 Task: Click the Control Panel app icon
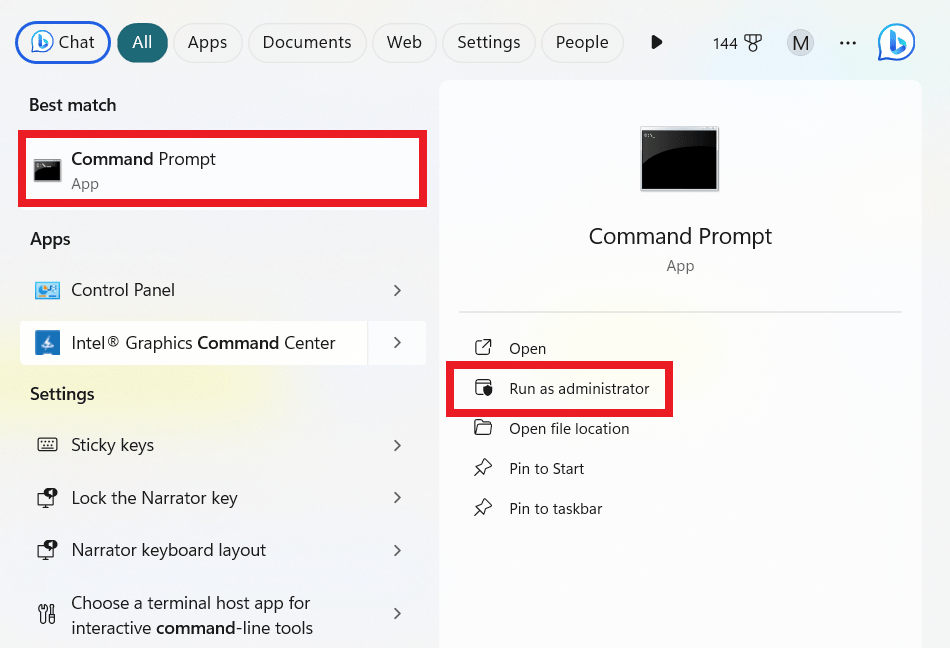click(47, 290)
